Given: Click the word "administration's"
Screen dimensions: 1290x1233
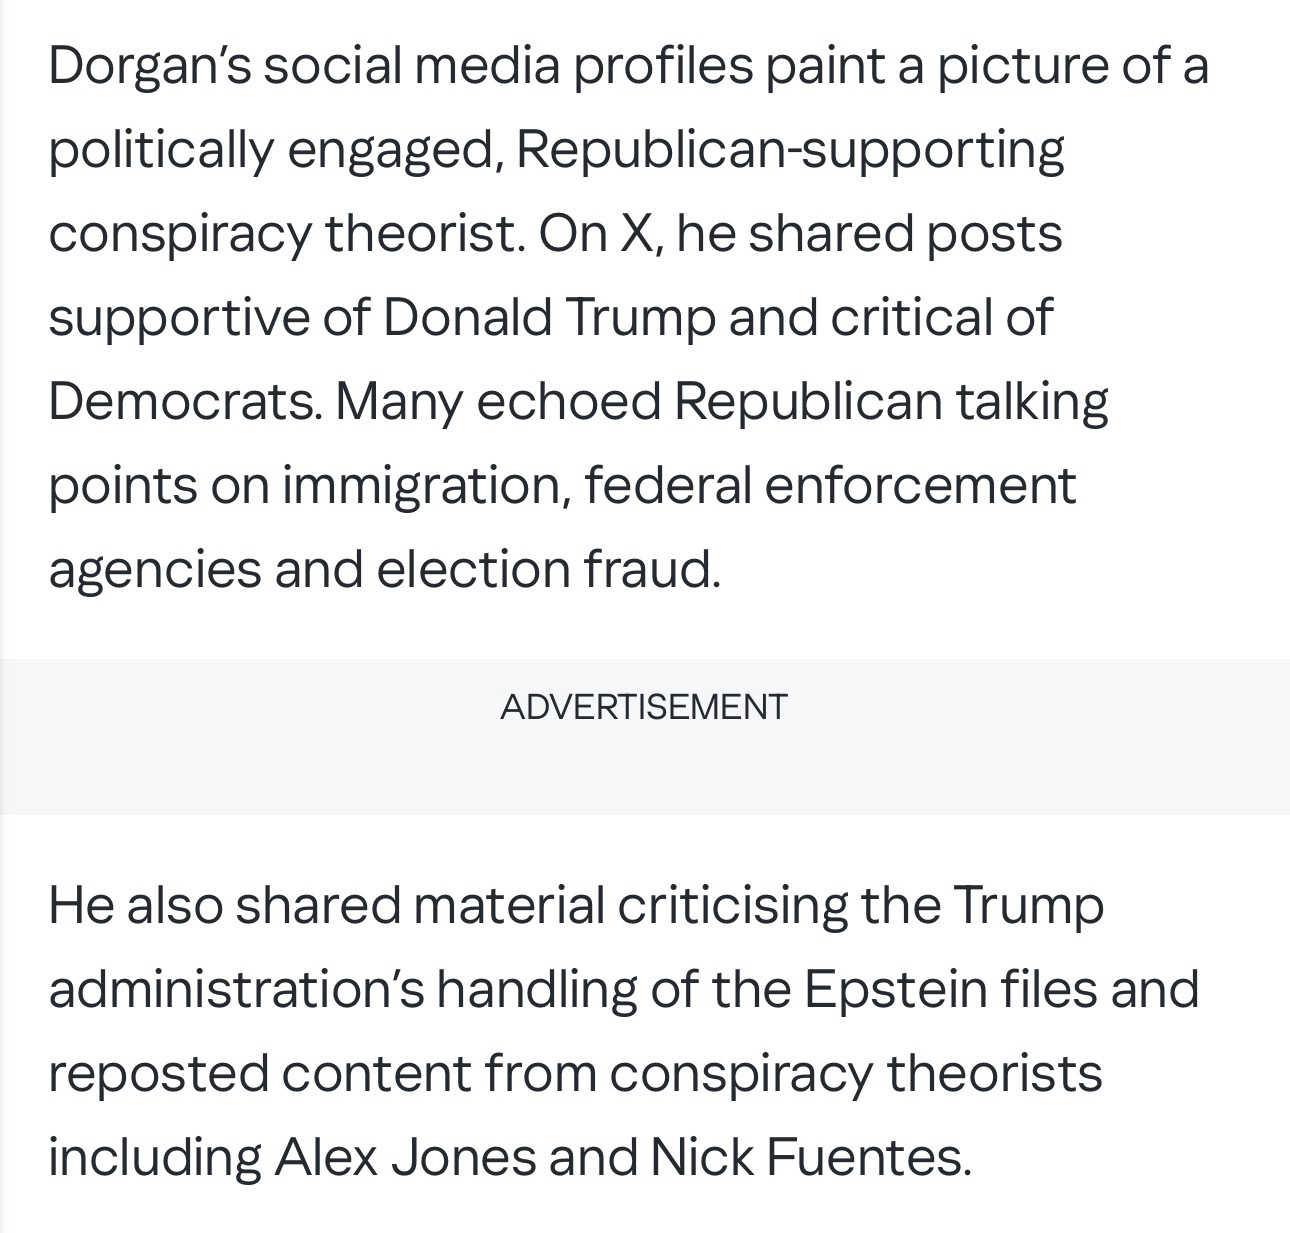Looking at the screenshot, I should click(236, 989).
